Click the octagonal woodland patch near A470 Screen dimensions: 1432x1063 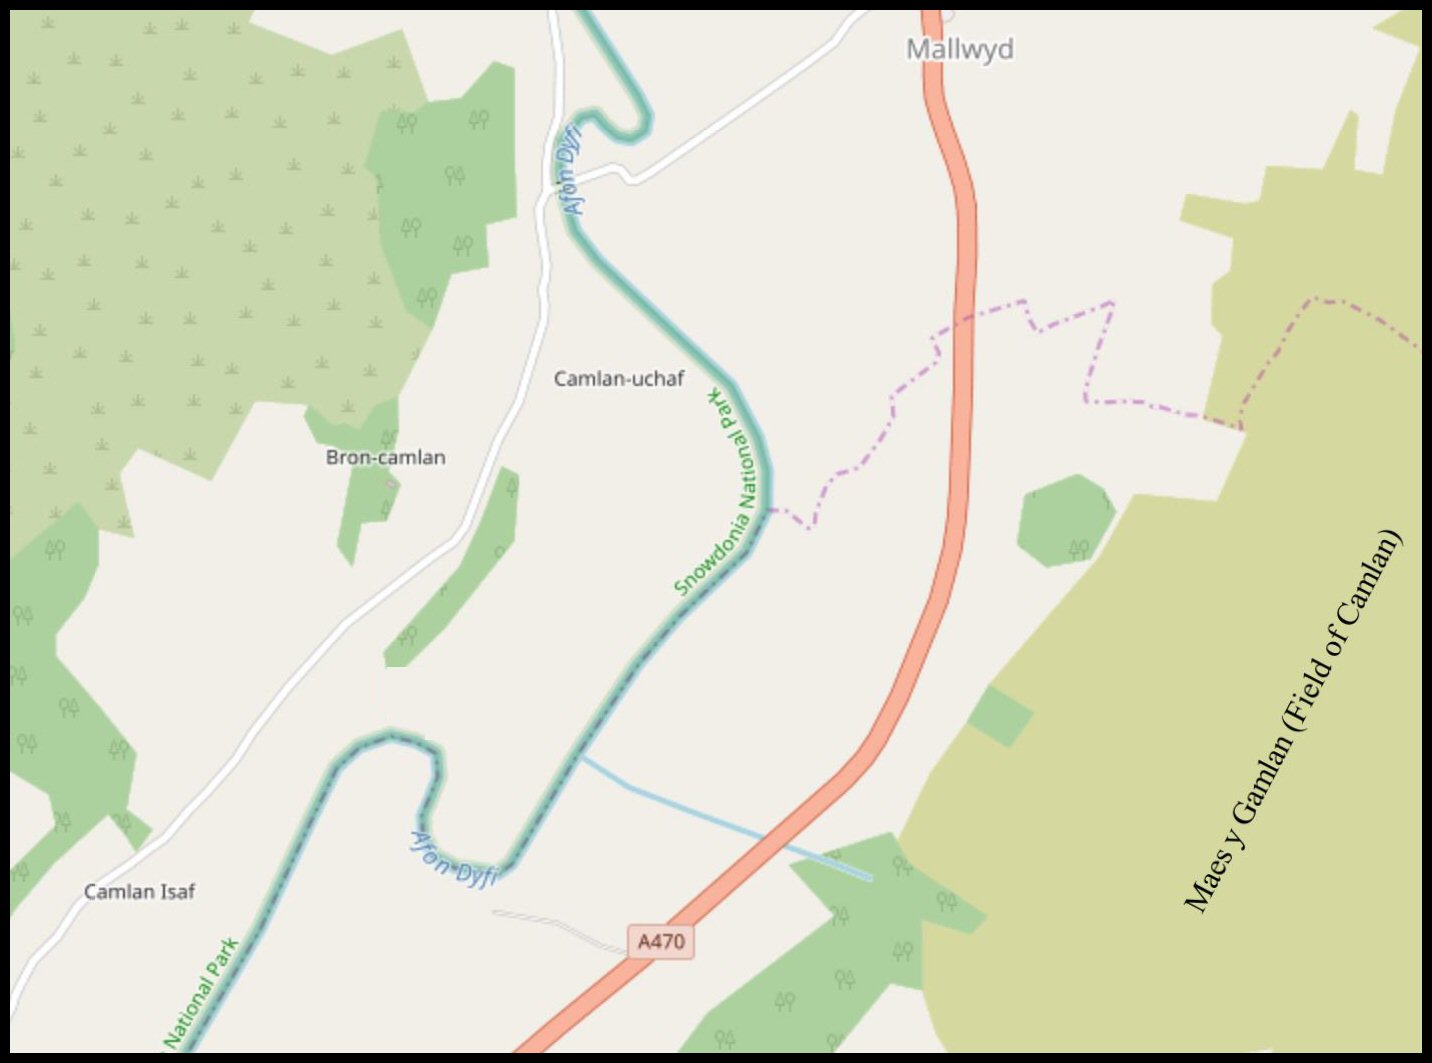tap(1066, 521)
